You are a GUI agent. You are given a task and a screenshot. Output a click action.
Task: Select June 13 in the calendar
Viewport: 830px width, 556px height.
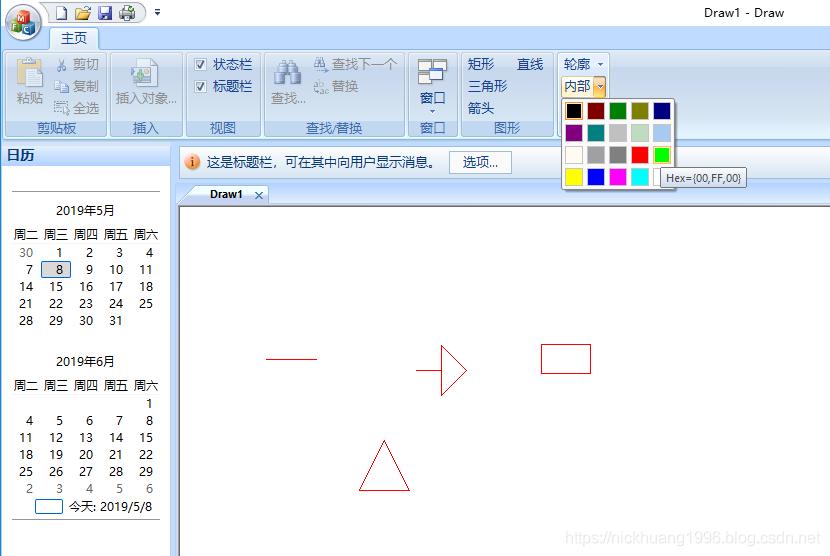[86, 437]
